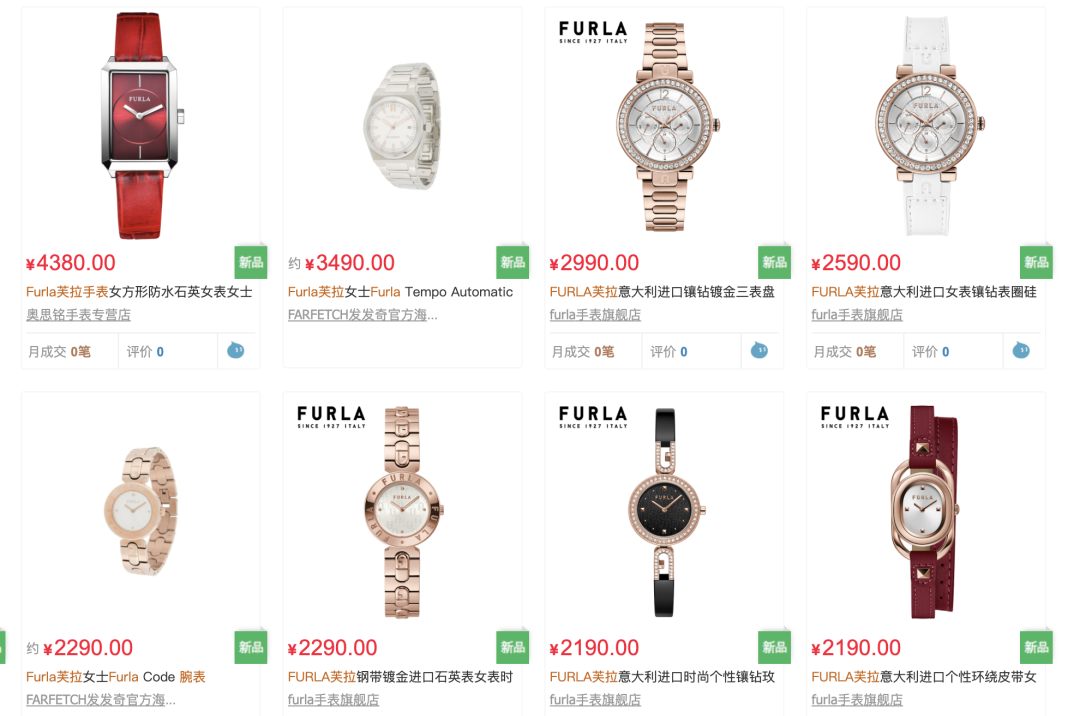The width and height of the screenshot is (1080, 716).
Task: Click the 新品 badge on the ¥2190 black bangle watch
Action: pos(774,647)
